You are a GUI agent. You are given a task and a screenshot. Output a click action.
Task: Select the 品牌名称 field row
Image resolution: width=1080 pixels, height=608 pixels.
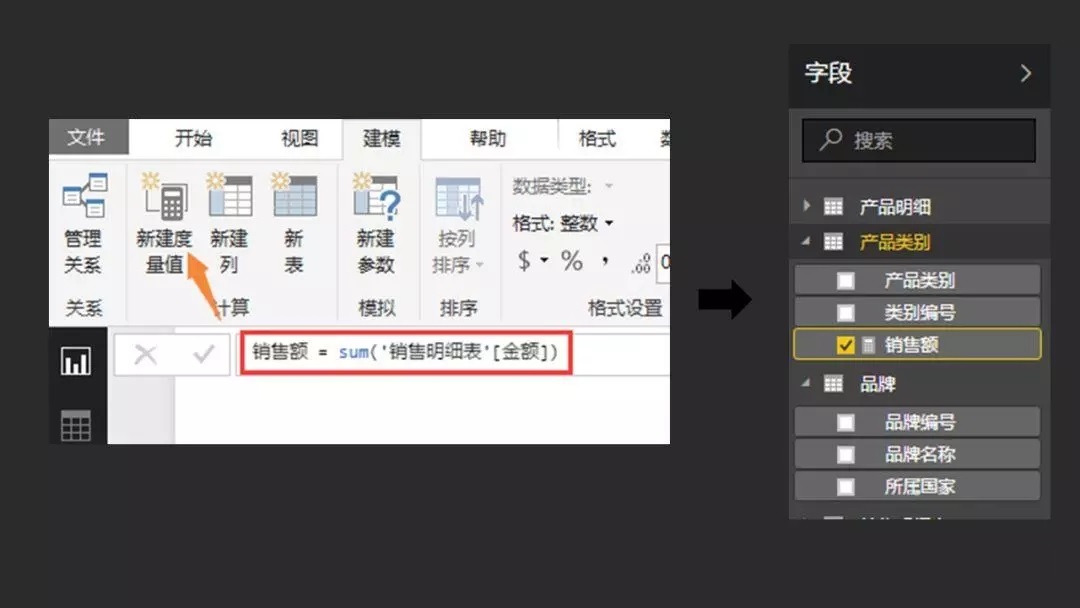click(x=917, y=454)
